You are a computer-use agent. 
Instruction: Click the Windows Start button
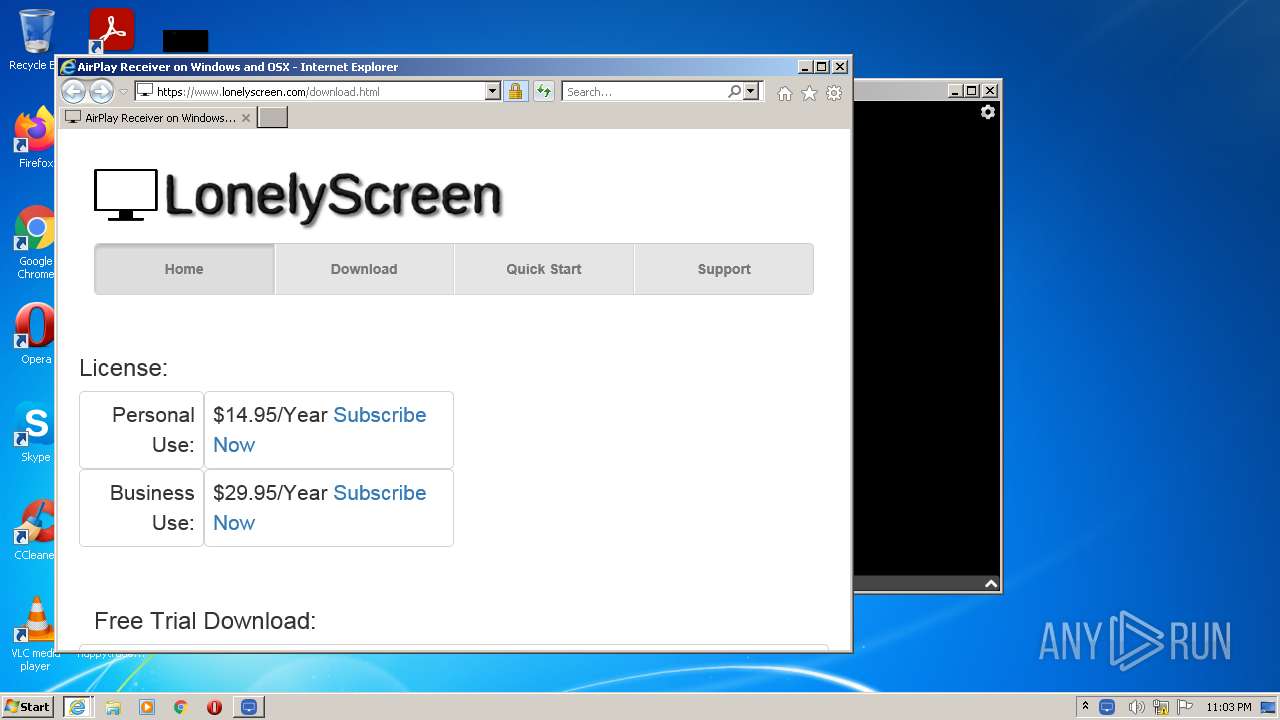point(28,706)
